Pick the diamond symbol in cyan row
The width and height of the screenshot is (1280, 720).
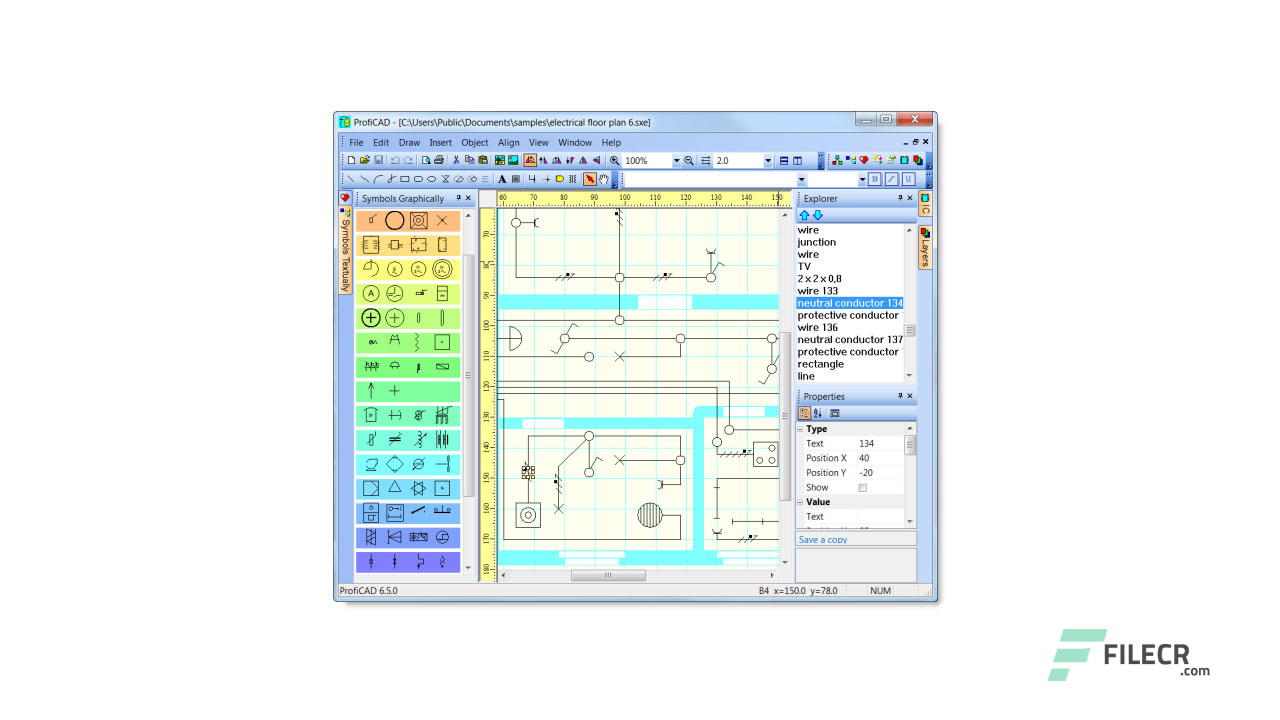coord(395,464)
